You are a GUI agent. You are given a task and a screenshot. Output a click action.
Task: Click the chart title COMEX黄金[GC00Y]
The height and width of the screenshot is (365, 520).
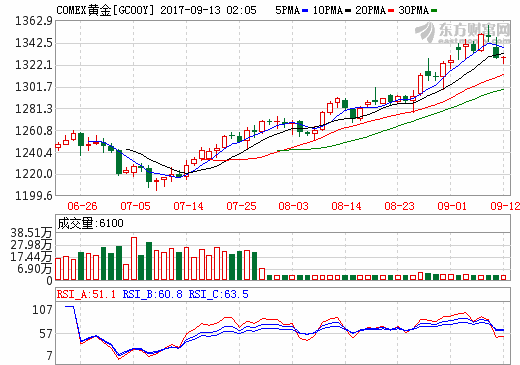point(105,10)
